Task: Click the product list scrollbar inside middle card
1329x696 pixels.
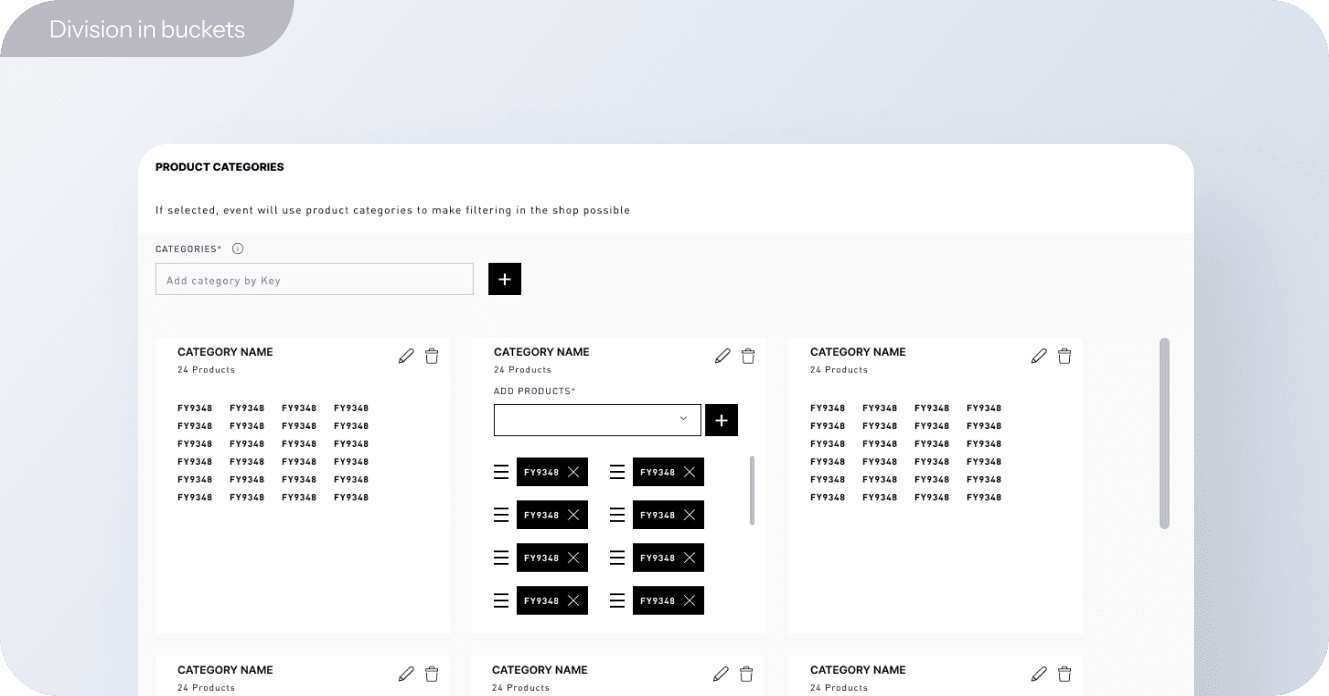Action: [x=752, y=491]
